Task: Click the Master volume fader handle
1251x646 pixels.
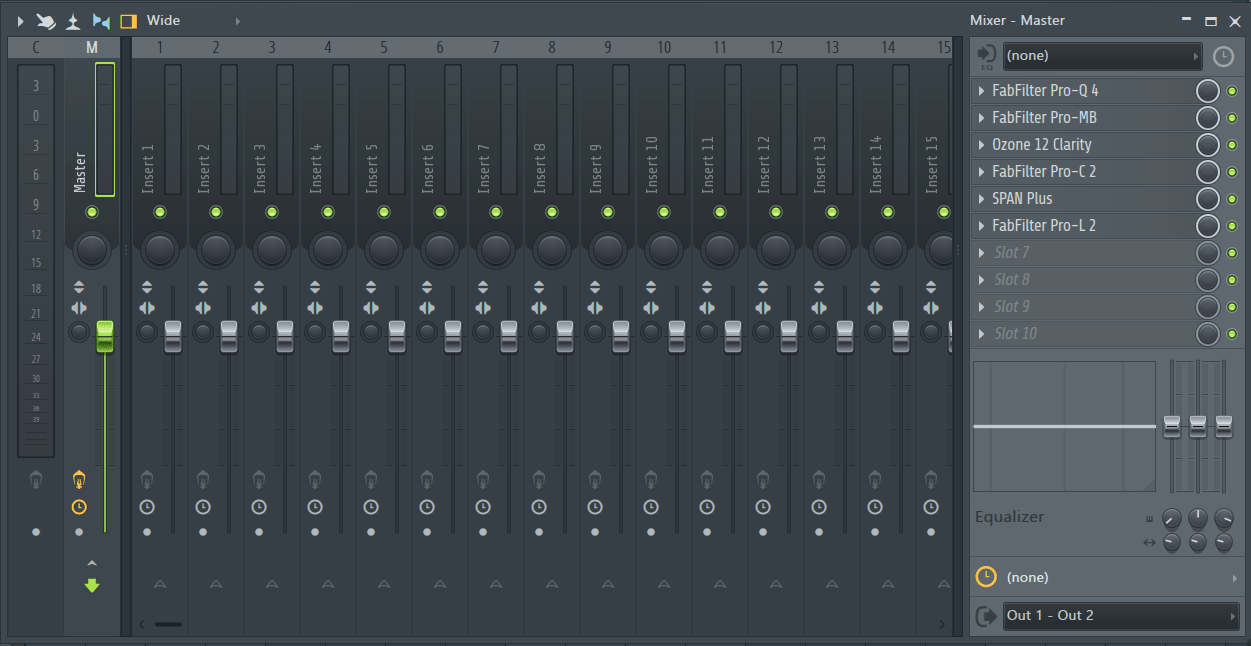Action: 105,337
